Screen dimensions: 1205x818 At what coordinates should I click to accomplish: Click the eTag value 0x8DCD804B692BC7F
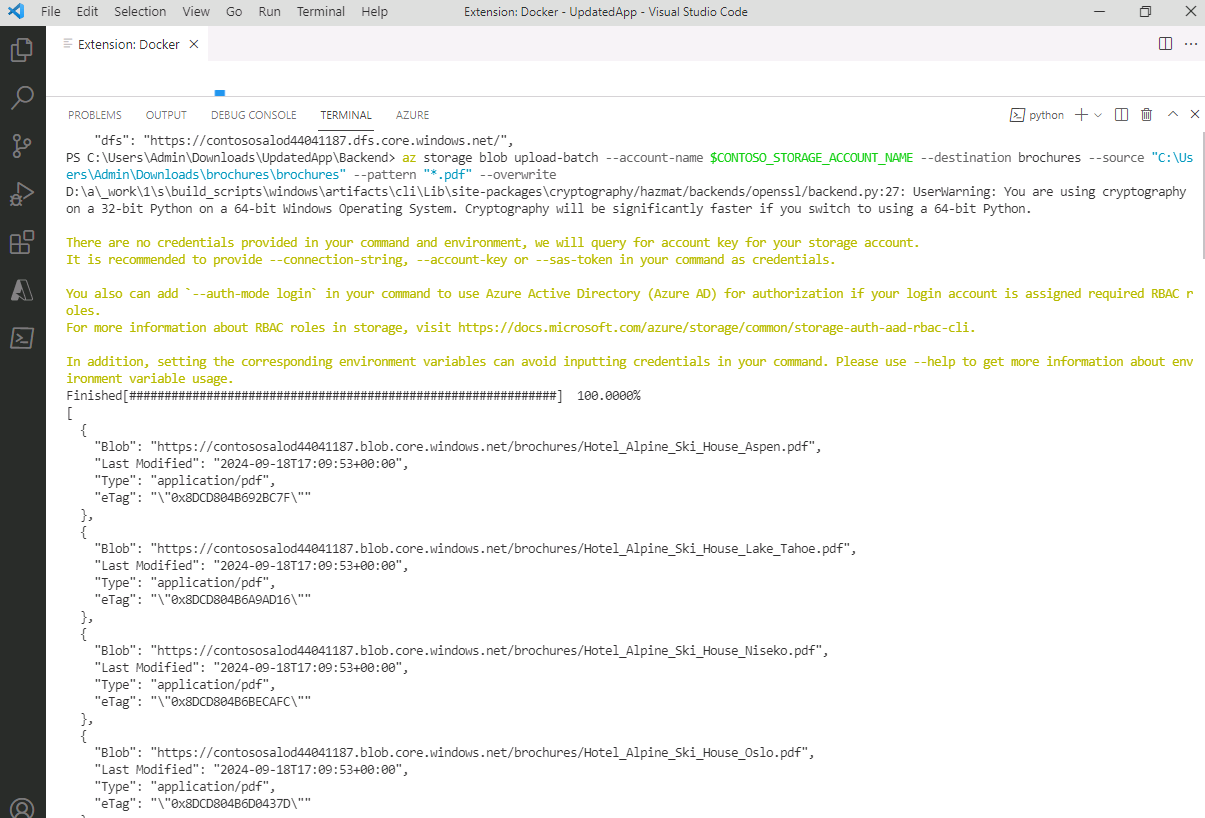[x=230, y=497]
